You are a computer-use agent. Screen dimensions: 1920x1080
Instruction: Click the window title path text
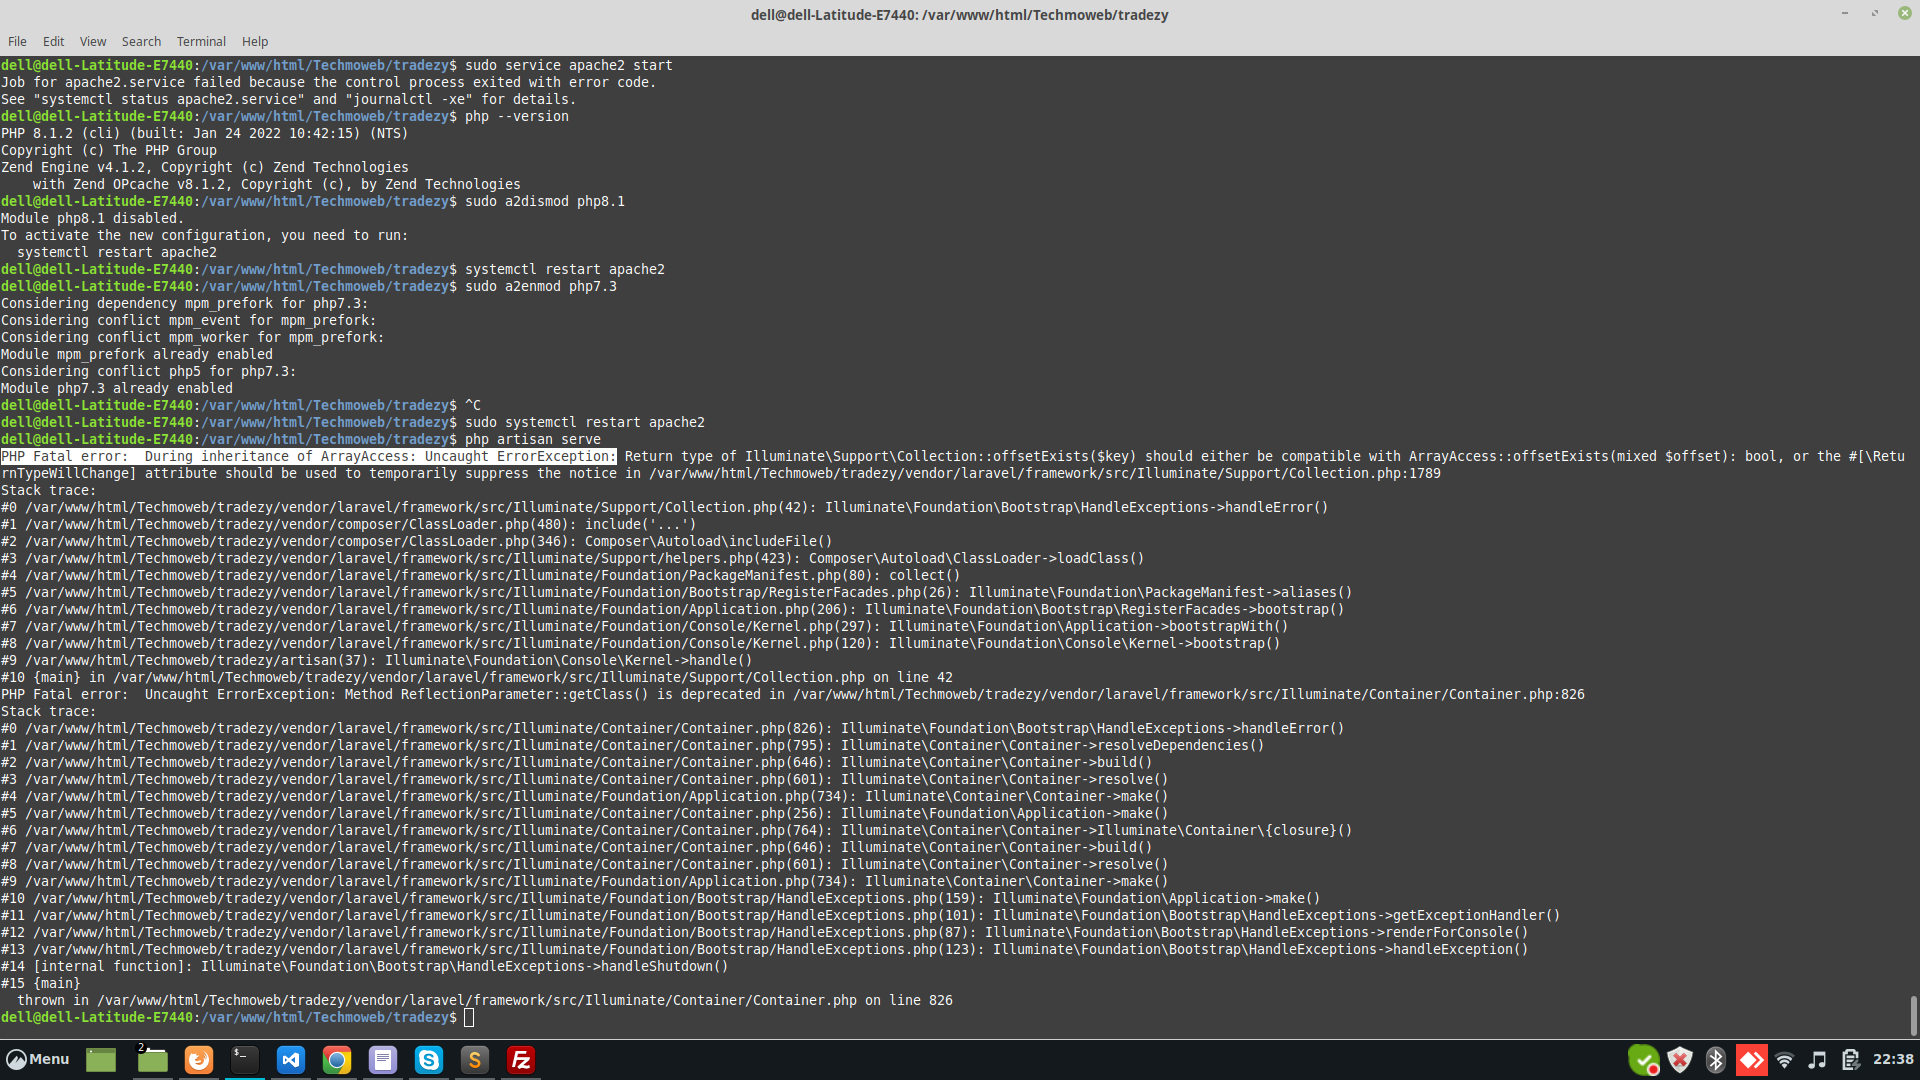[x=959, y=15]
